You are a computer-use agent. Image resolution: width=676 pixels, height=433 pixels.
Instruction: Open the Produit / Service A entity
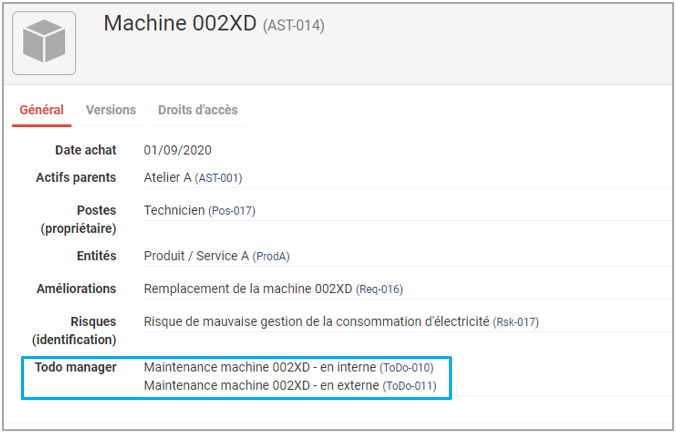point(196,256)
